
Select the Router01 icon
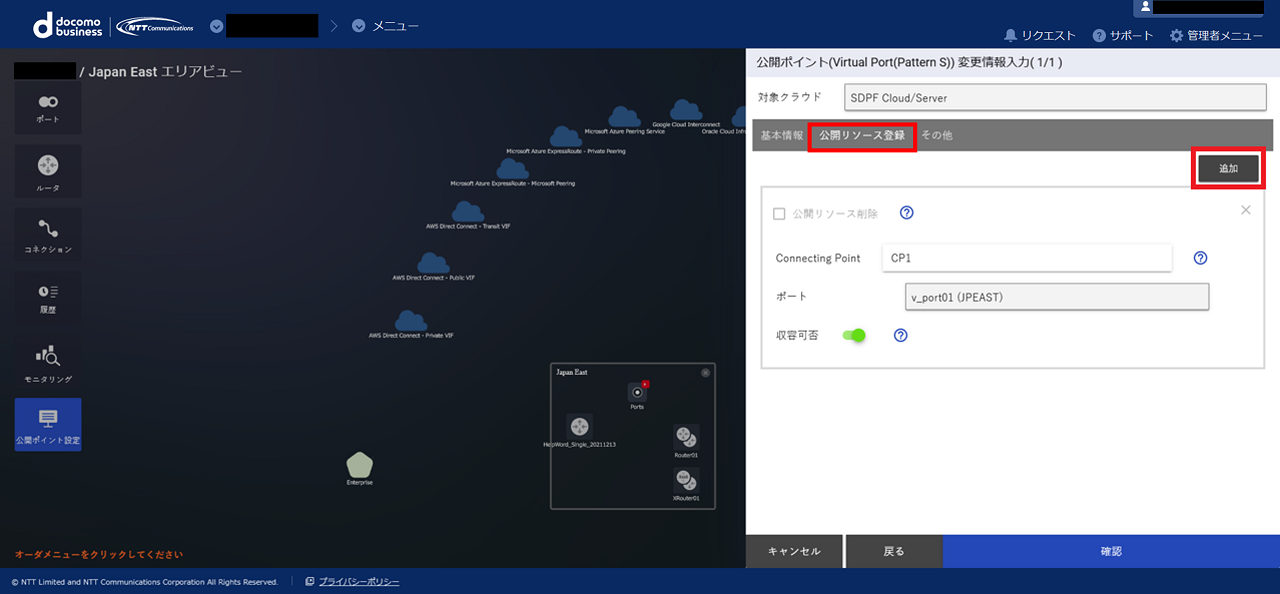click(686, 437)
